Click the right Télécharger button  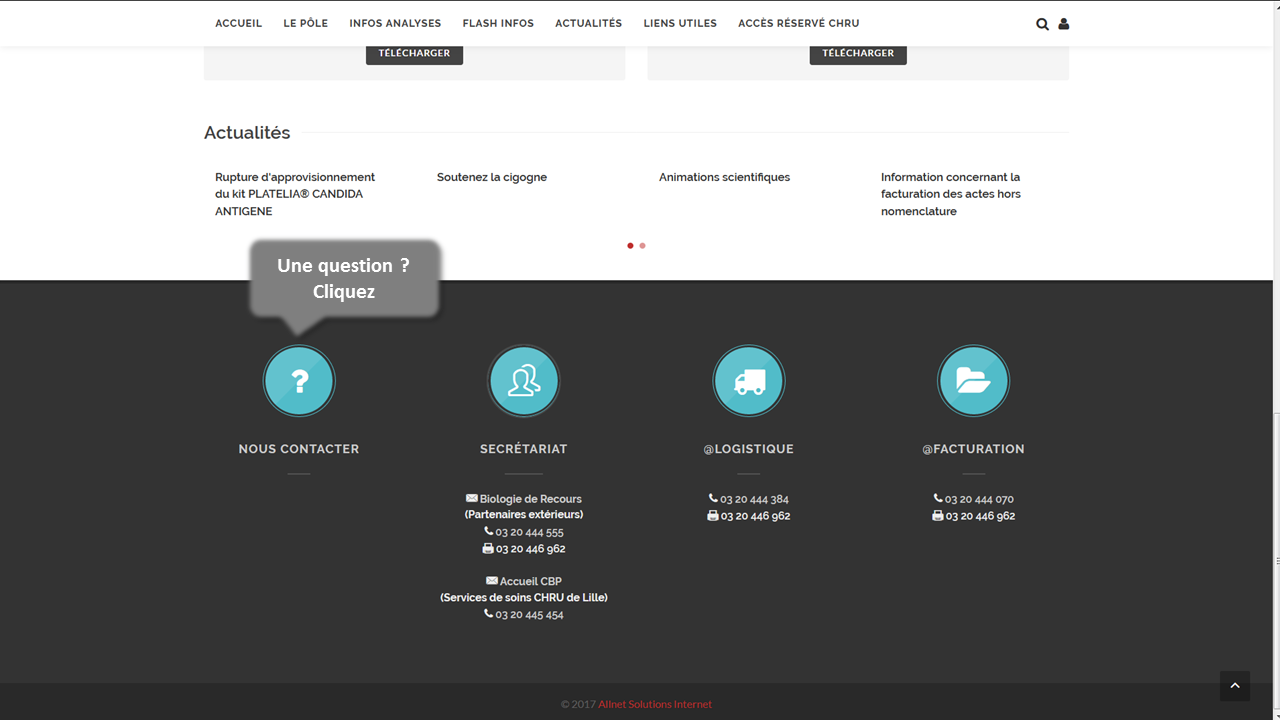858,53
